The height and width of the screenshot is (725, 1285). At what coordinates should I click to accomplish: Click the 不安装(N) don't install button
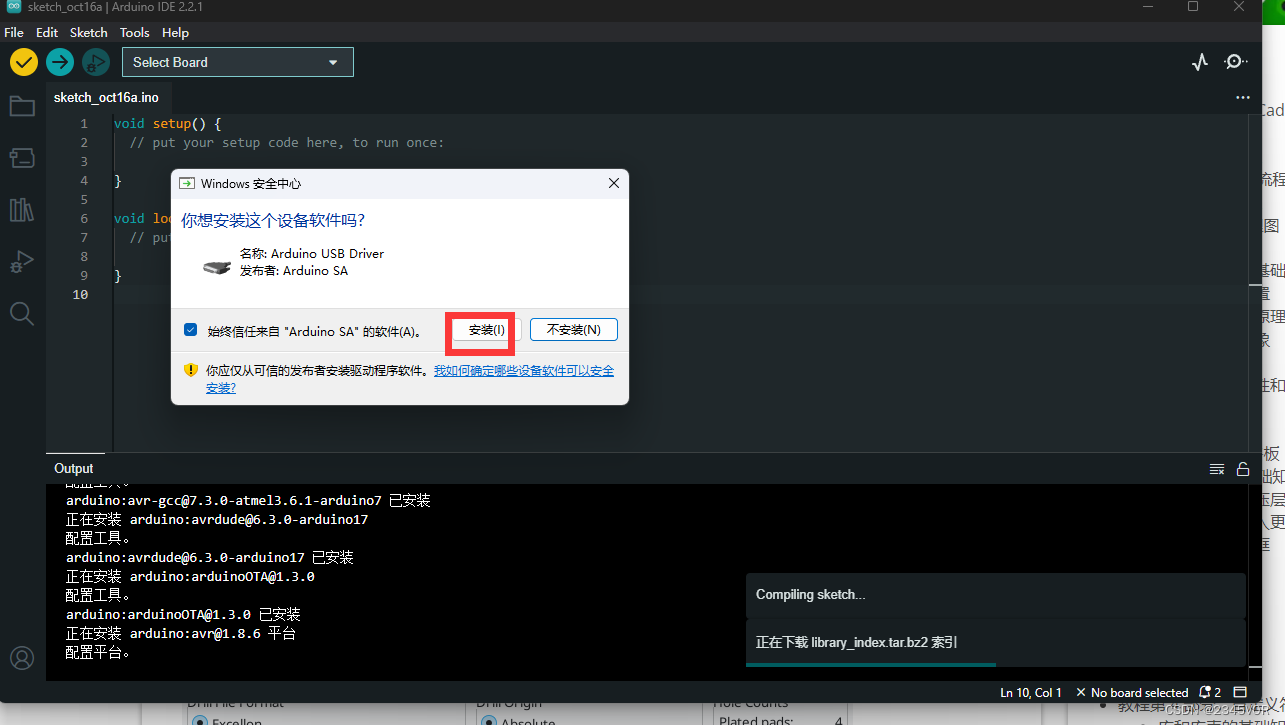574,330
